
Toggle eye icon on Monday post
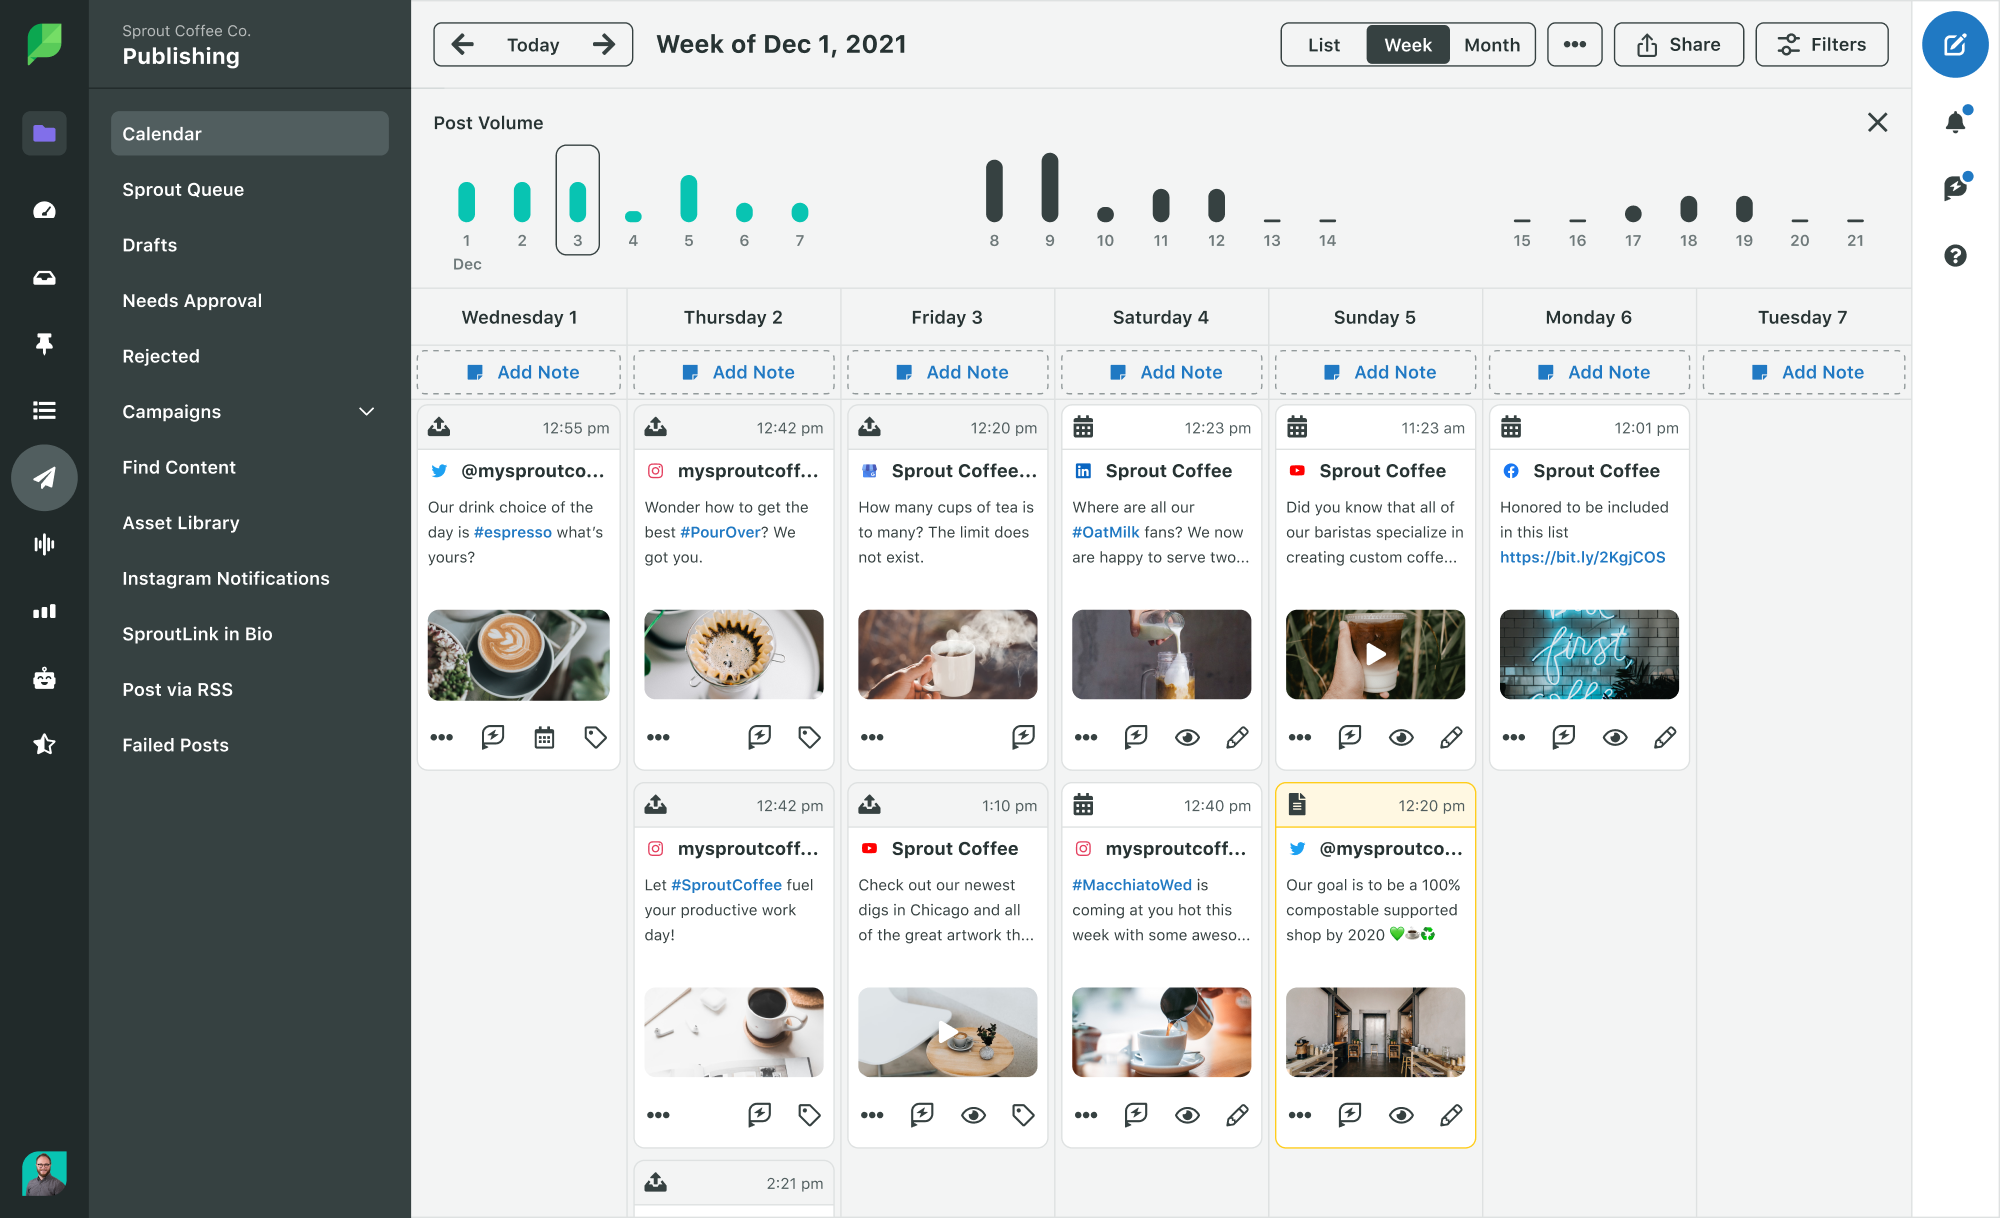click(1616, 737)
